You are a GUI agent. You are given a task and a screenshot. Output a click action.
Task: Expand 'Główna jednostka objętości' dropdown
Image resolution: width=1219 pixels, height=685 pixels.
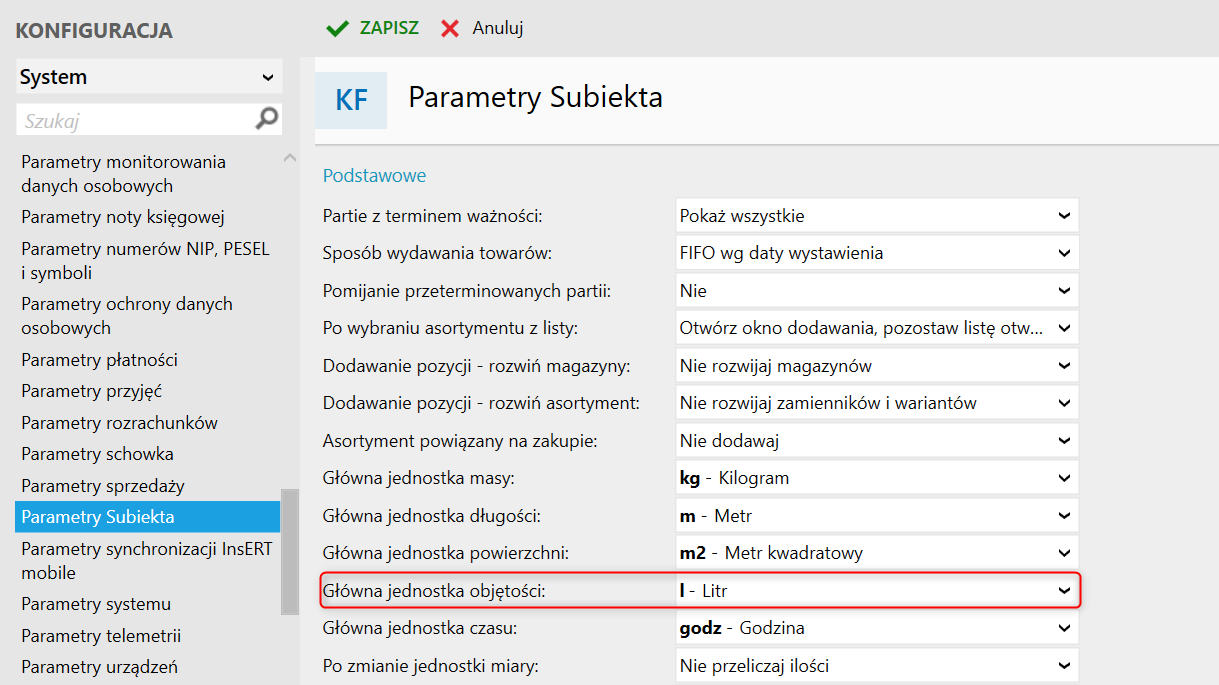click(876, 591)
